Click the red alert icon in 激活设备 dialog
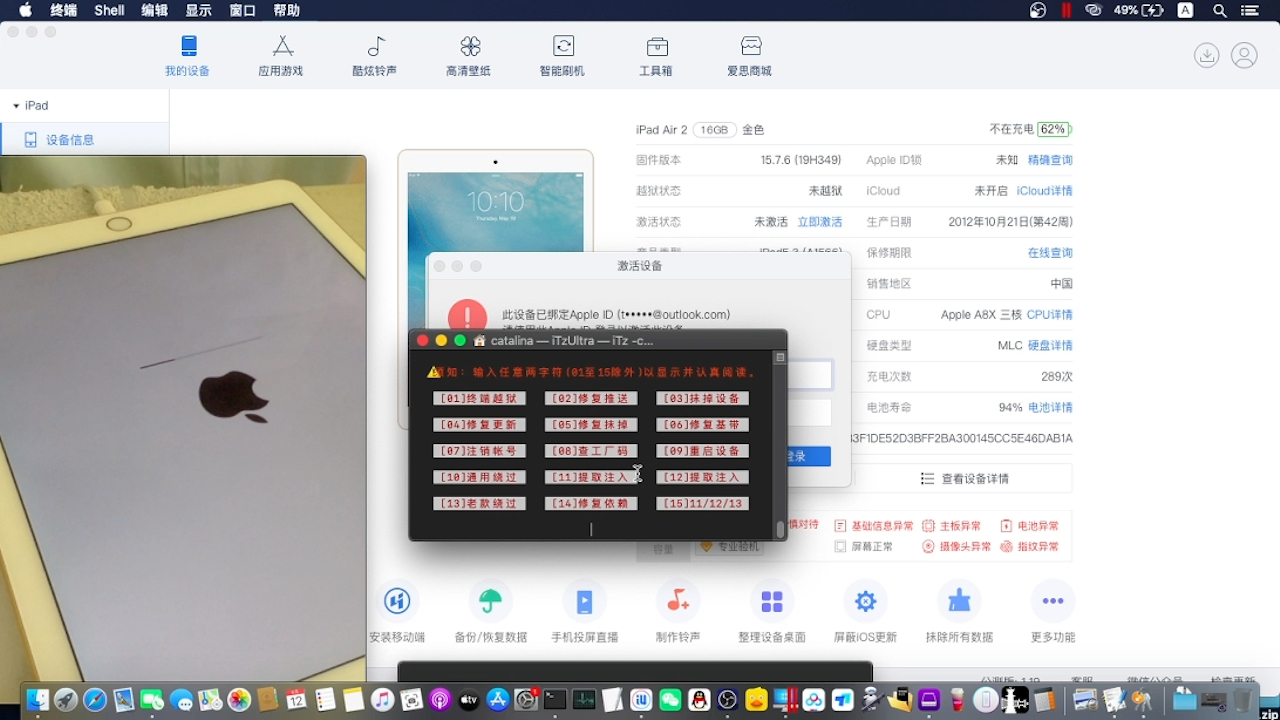 (468, 317)
